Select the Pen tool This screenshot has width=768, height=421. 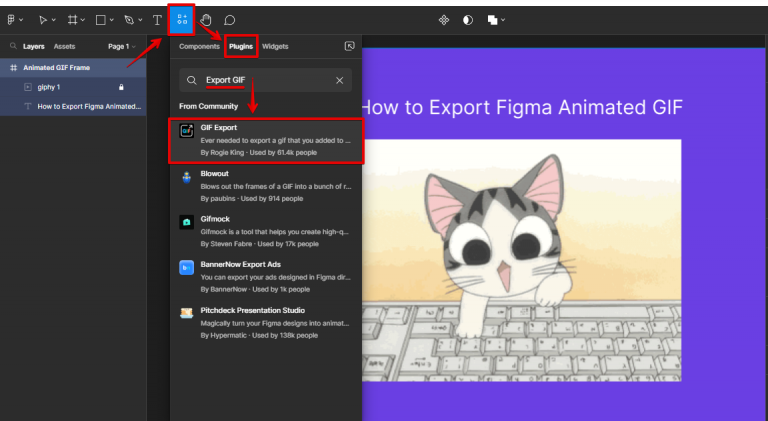pyautogui.click(x=129, y=19)
